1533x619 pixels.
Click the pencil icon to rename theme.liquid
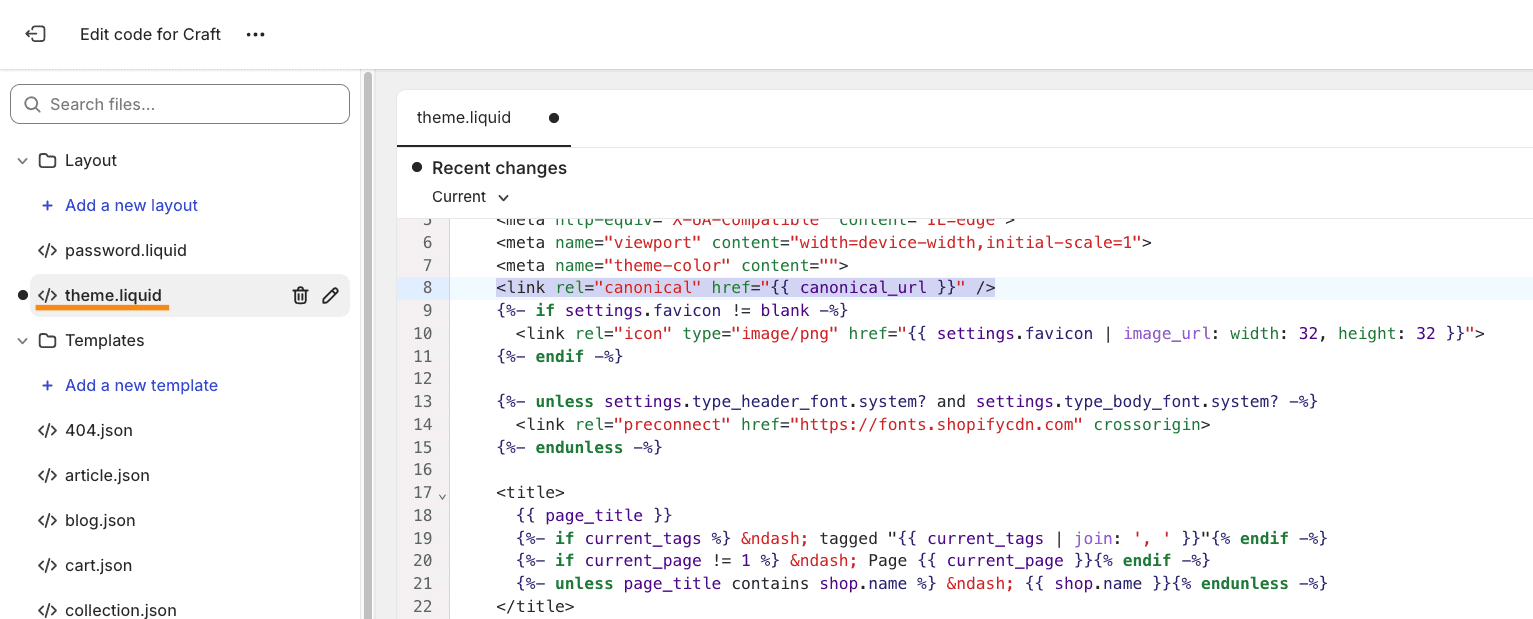point(331,295)
